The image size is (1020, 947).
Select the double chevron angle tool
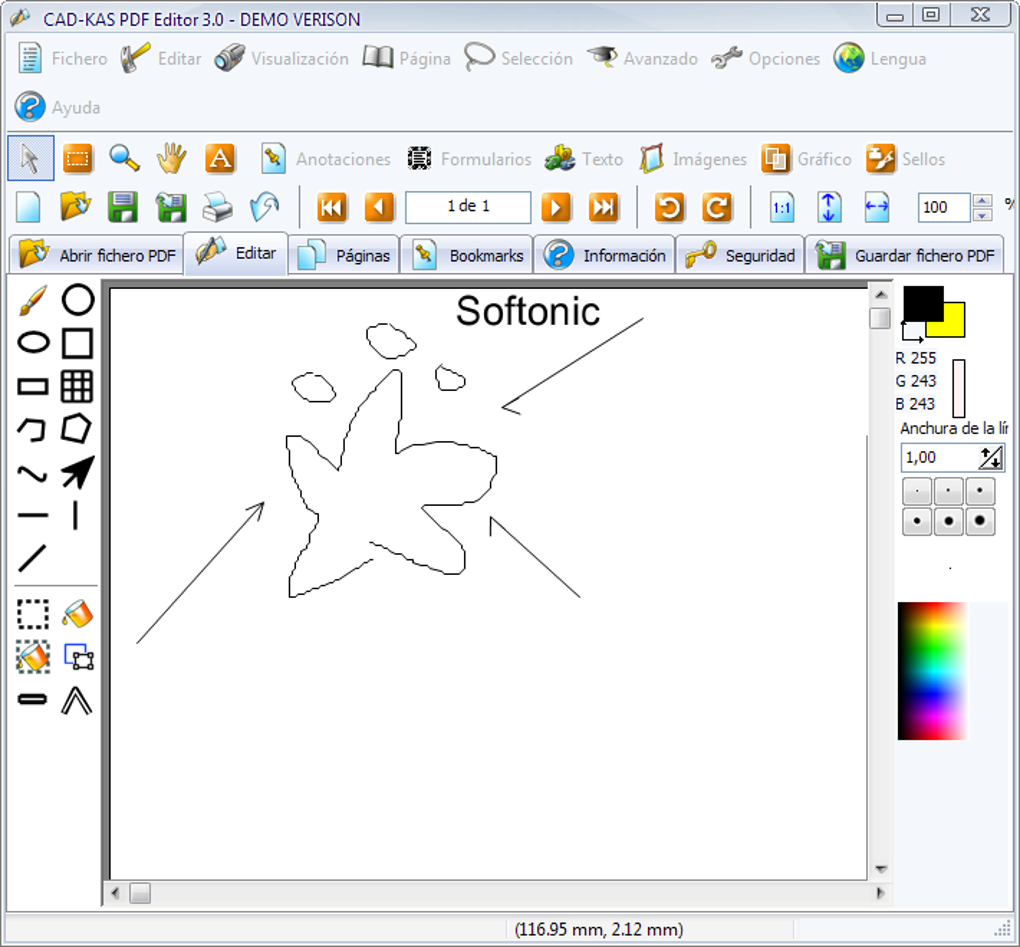pos(77,701)
